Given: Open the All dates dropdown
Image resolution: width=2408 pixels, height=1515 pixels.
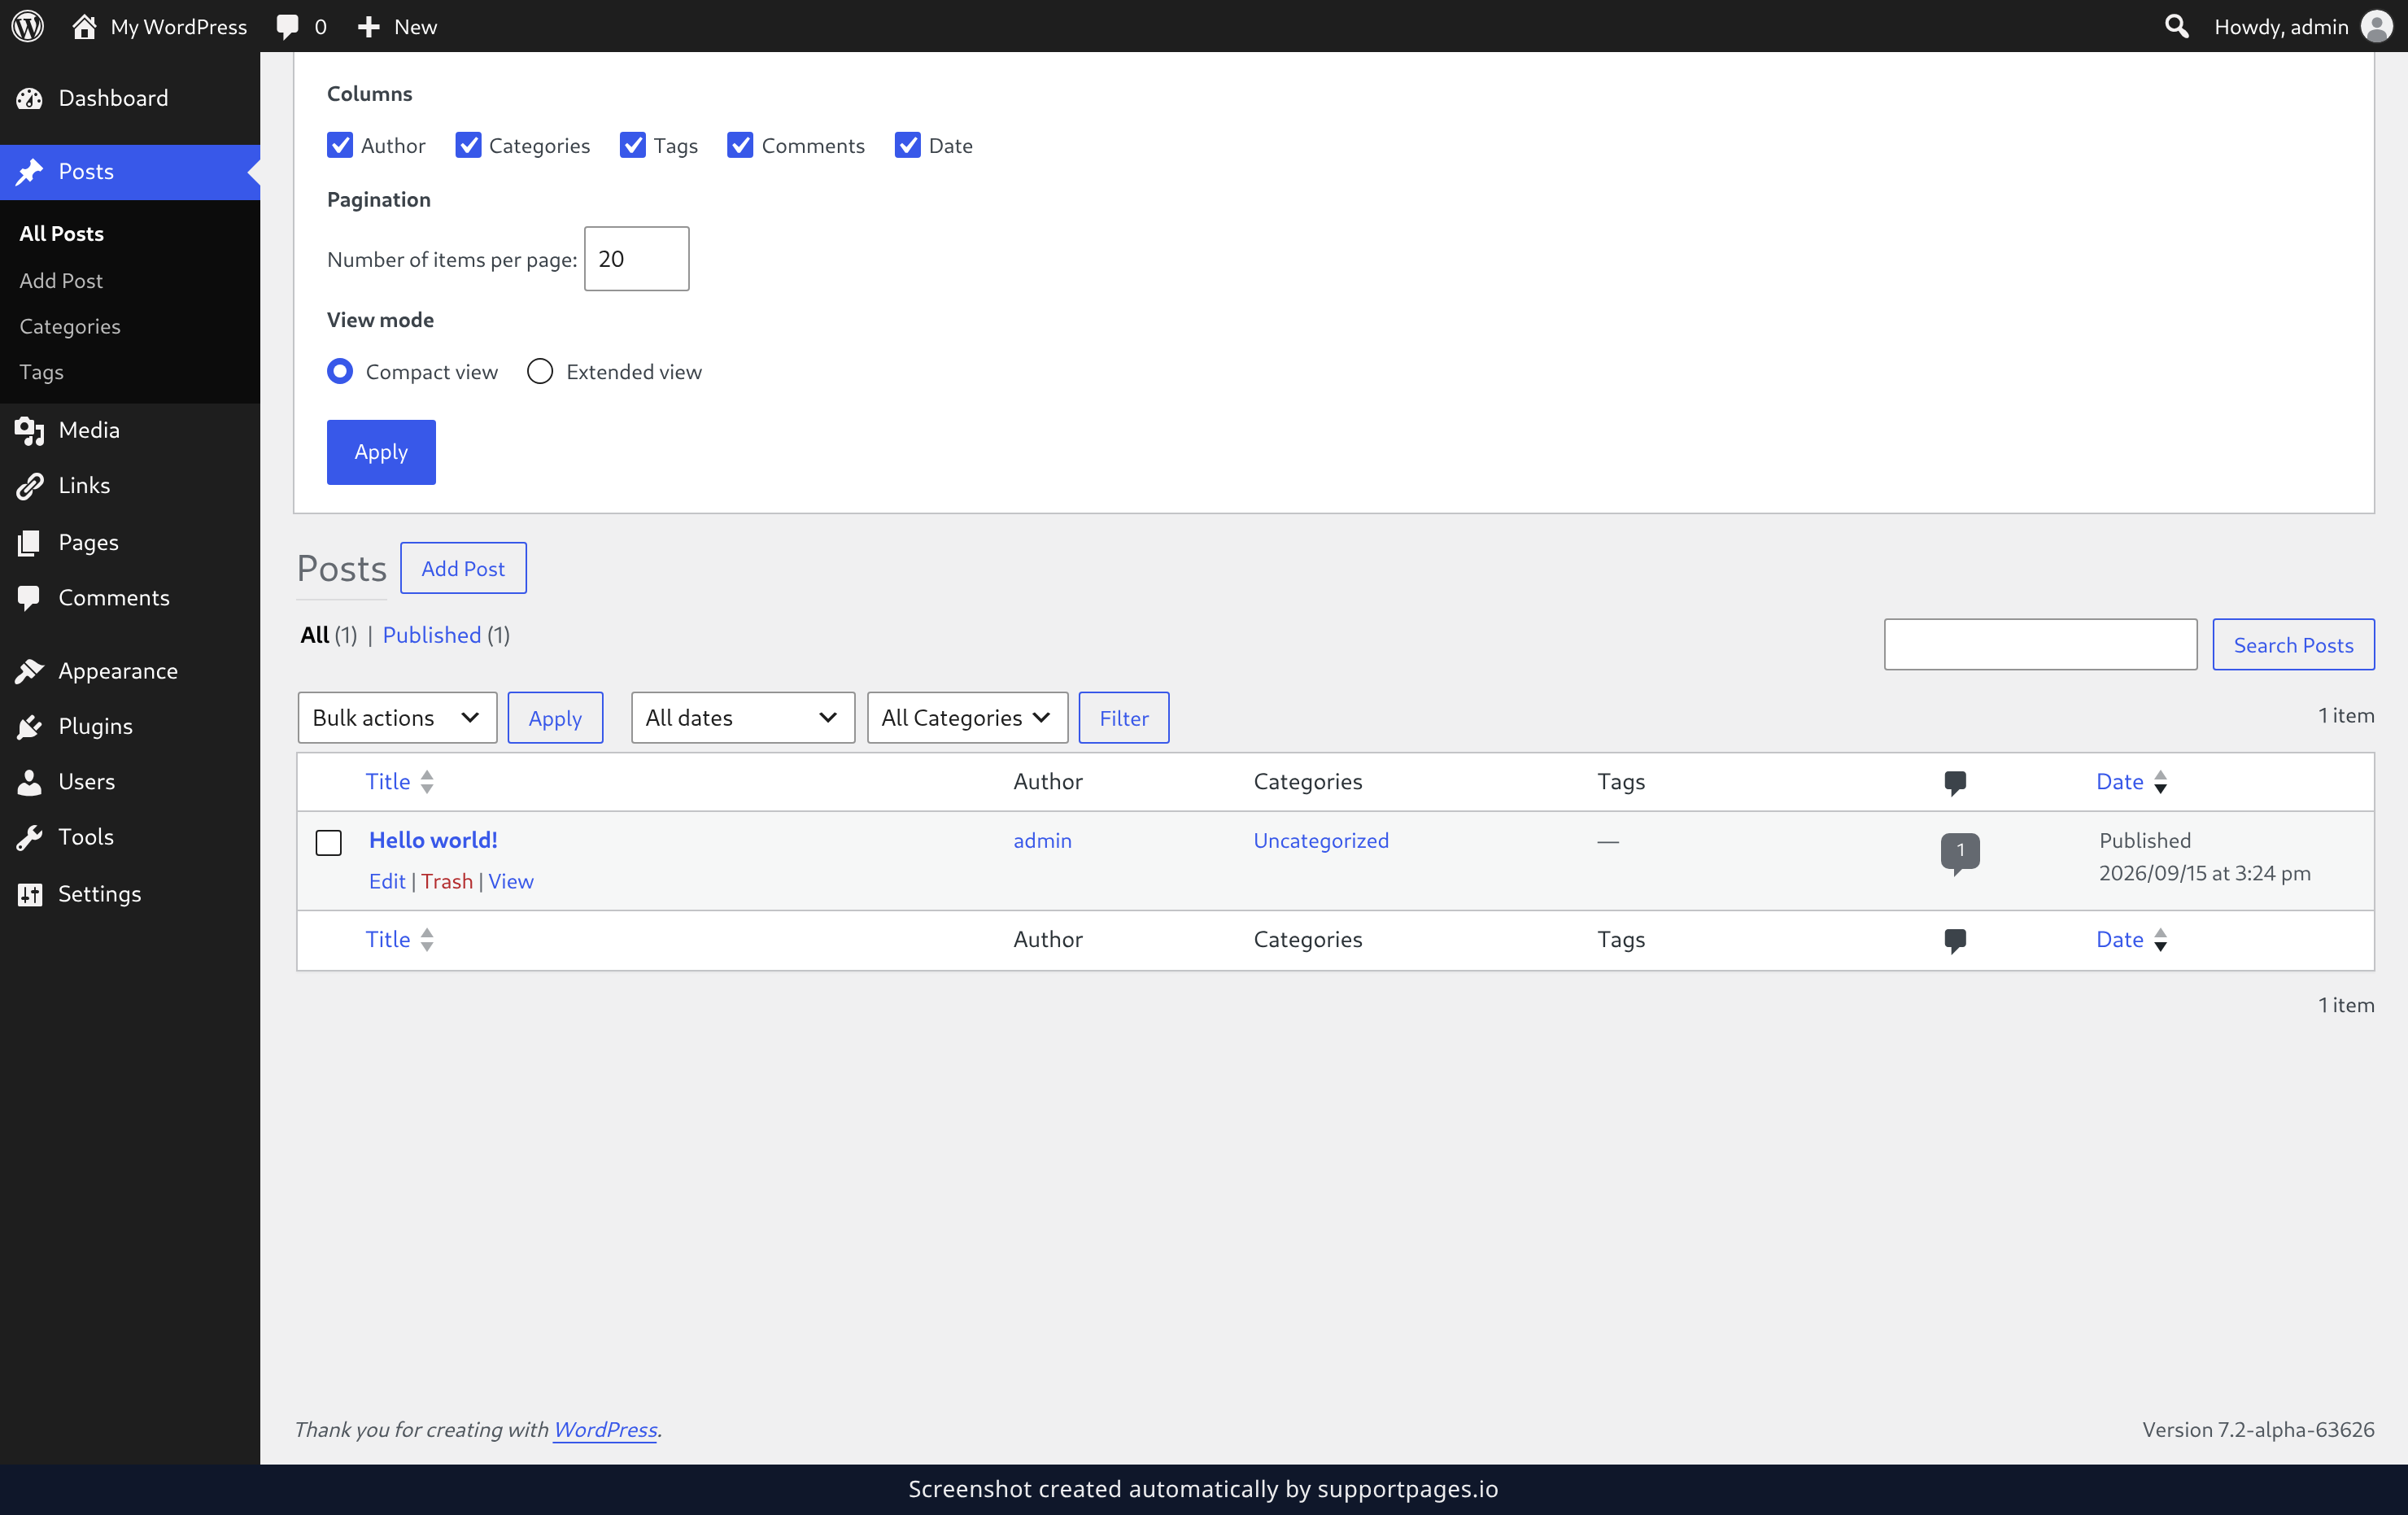Looking at the screenshot, I should [x=743, y=718].
